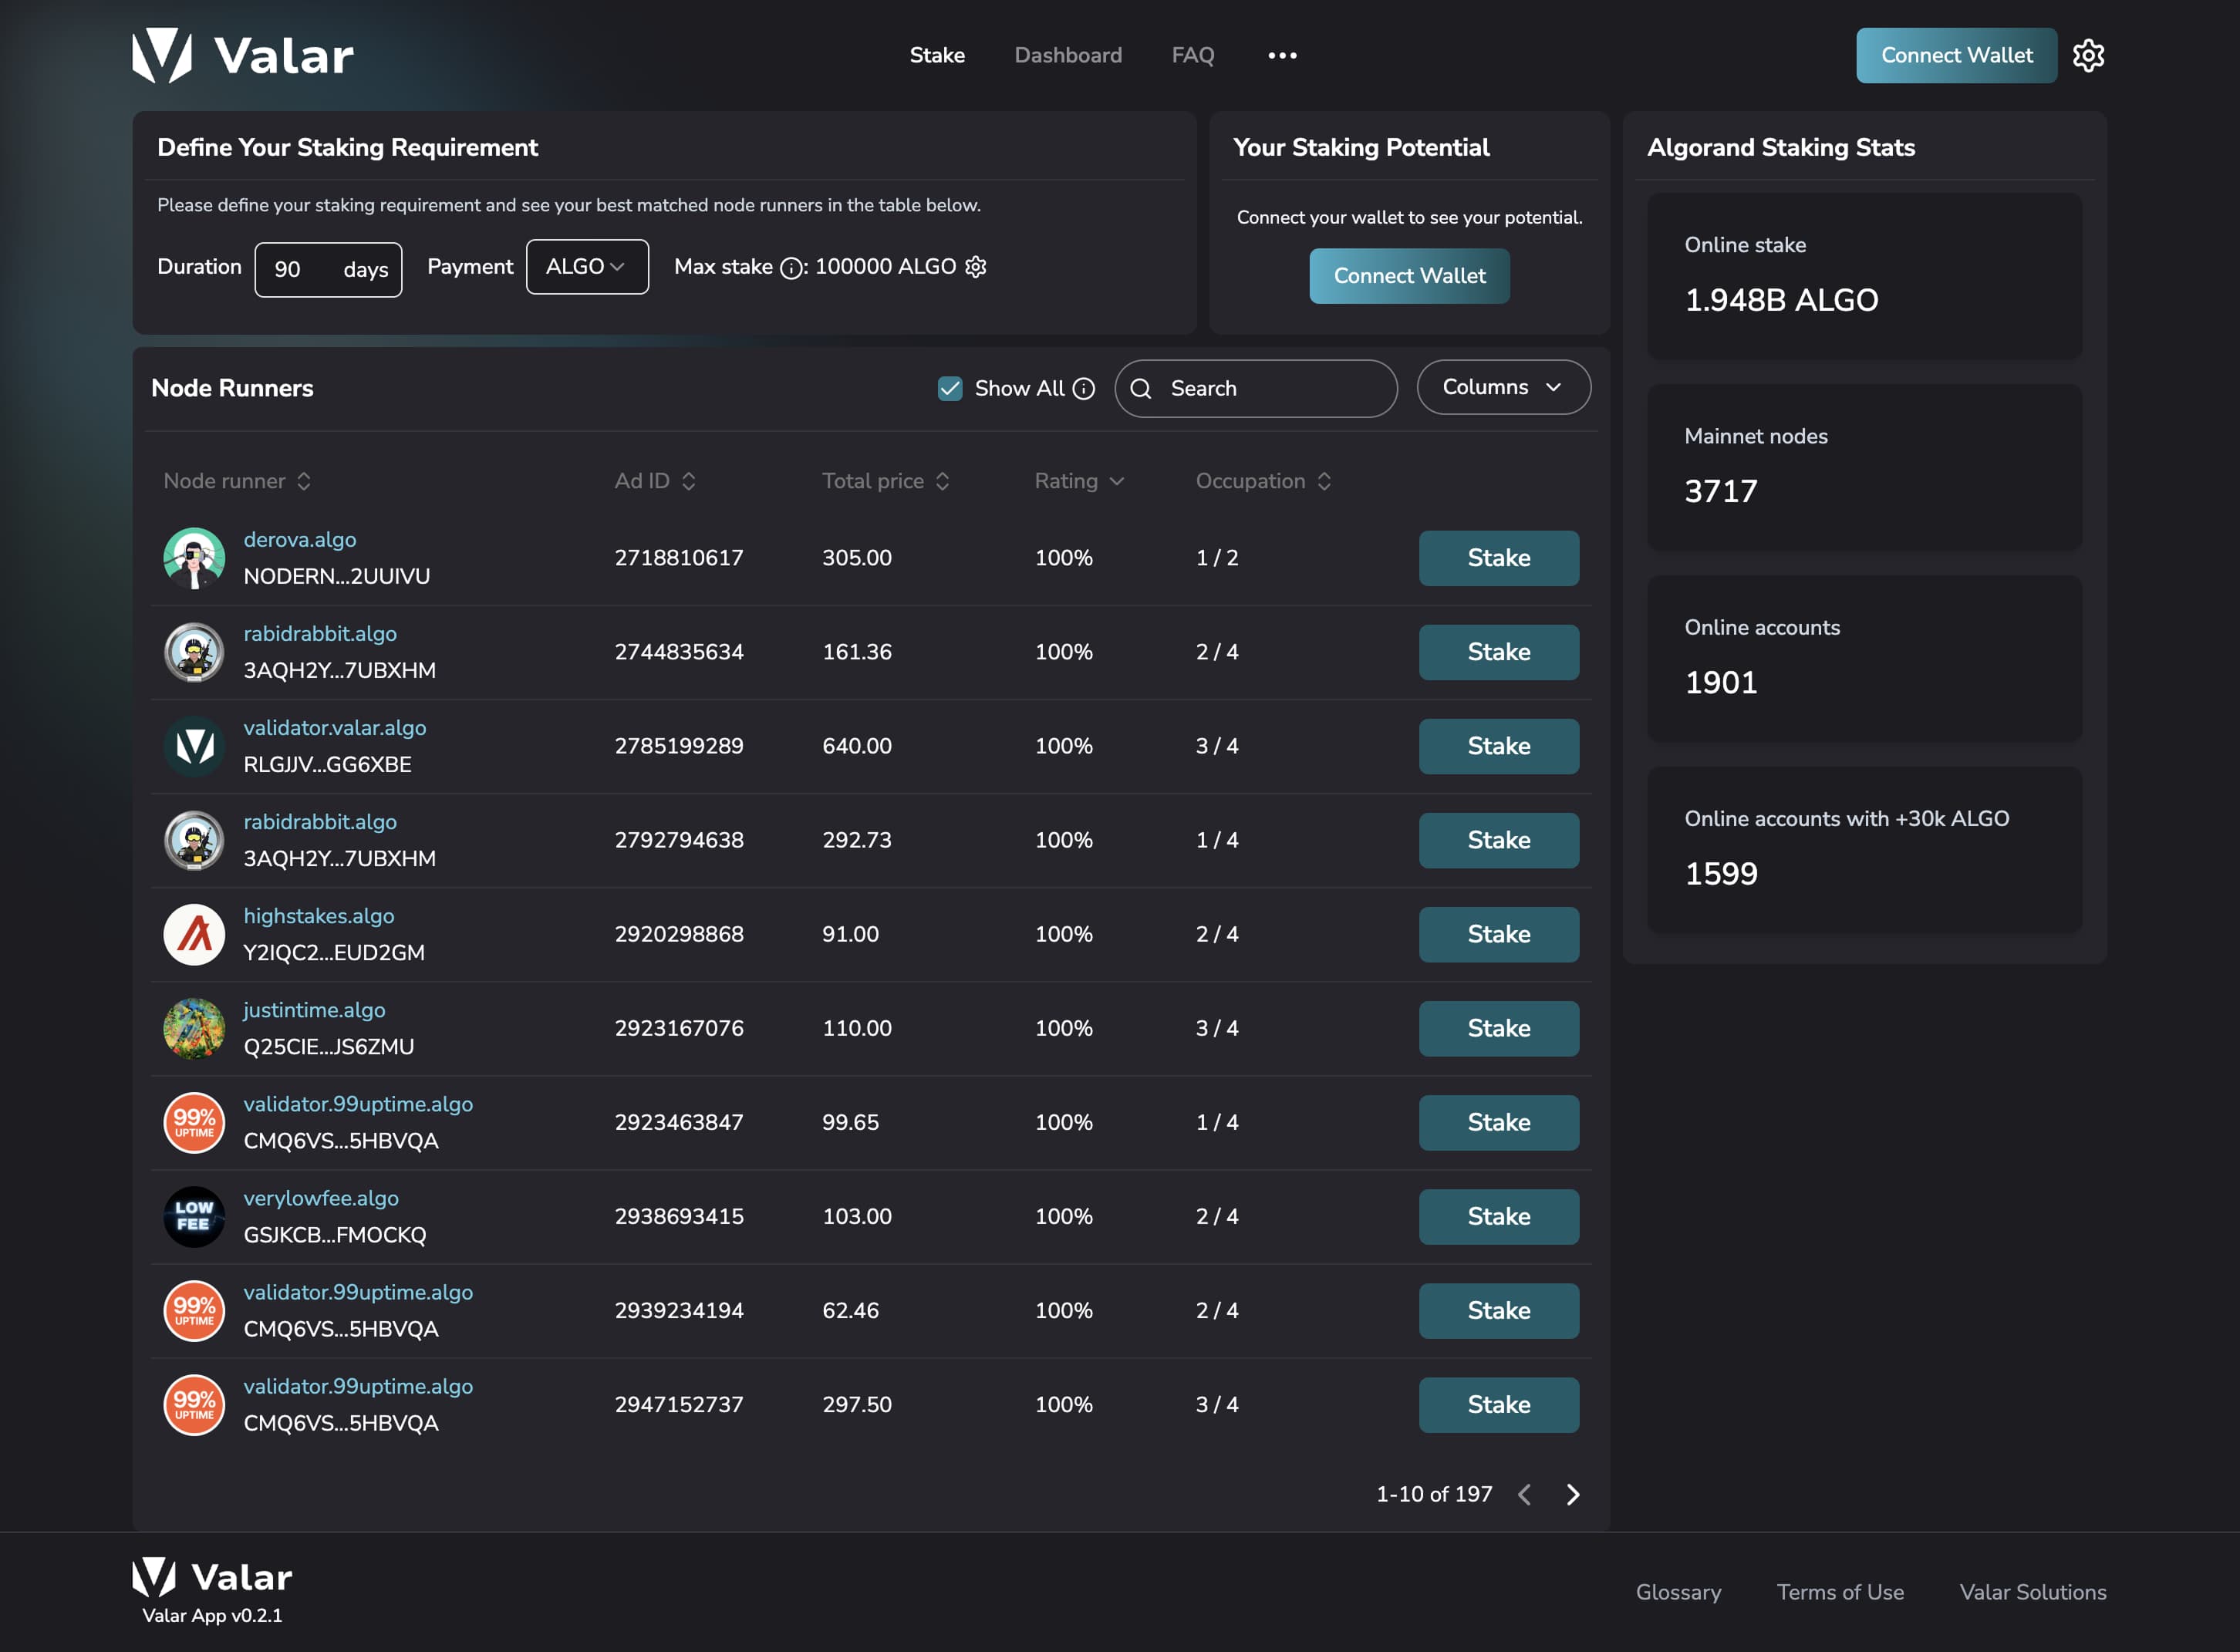This screenshot has width=2240, height=1652.
Task: Stake with highstakes.algo node runner
Action: [1498, 934]
